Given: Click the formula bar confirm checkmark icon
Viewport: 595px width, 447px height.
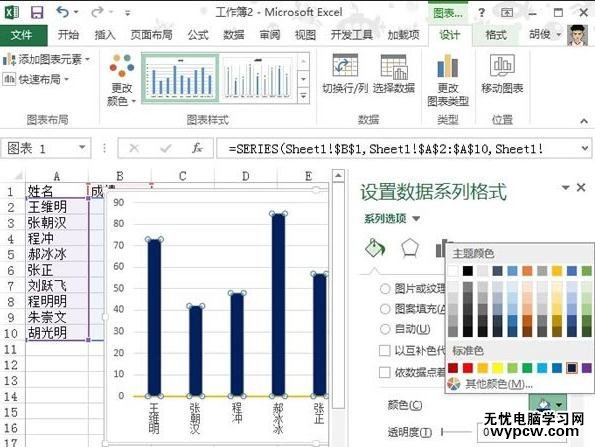Looking at the screenshot, I should (166, 148).
